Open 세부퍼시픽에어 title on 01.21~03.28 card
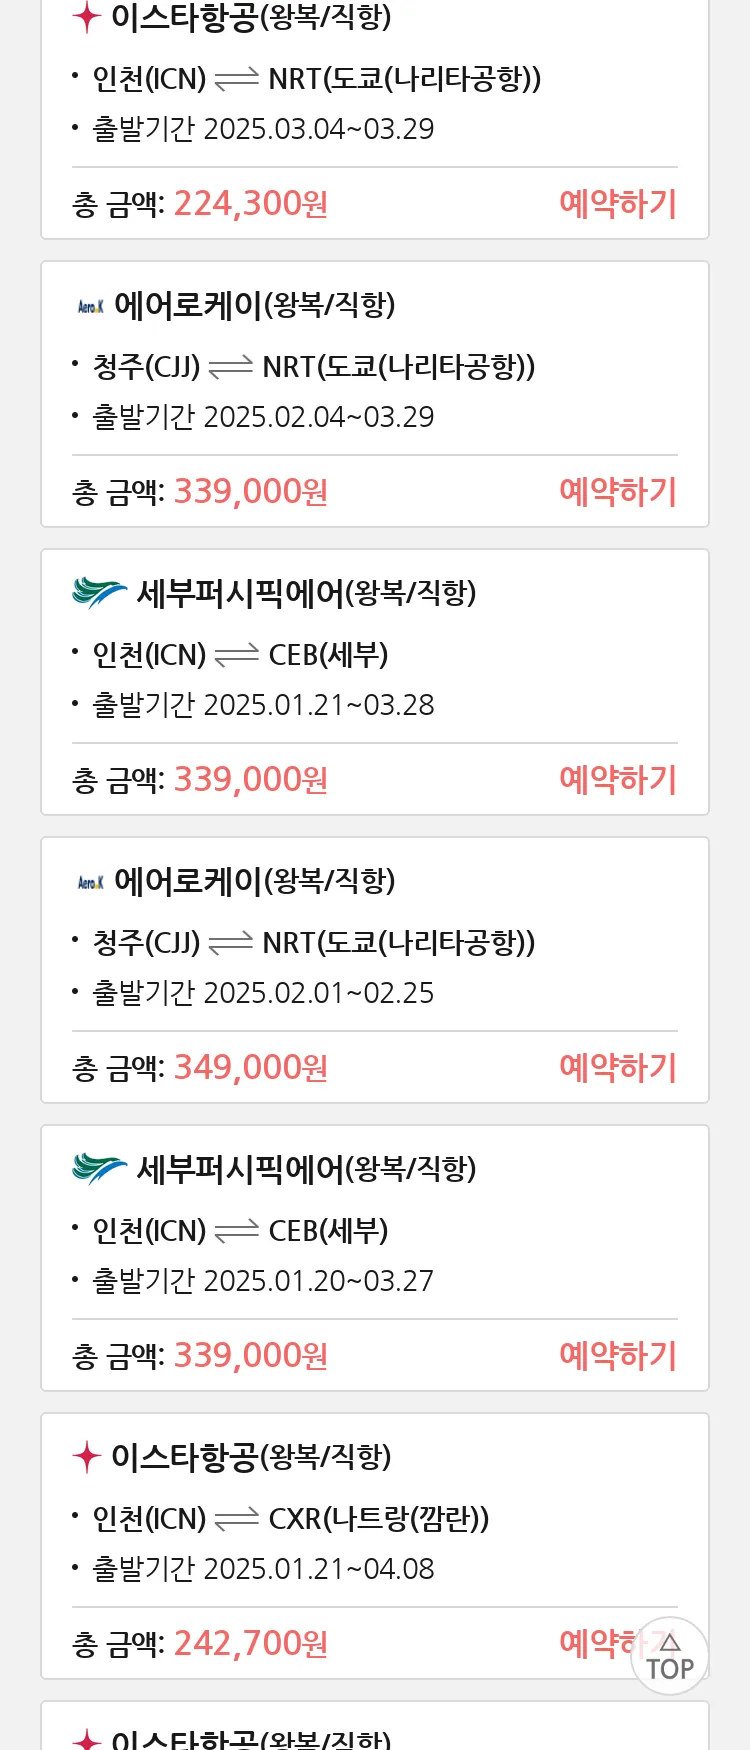750x1750 pixels. (x=306, y=593)
